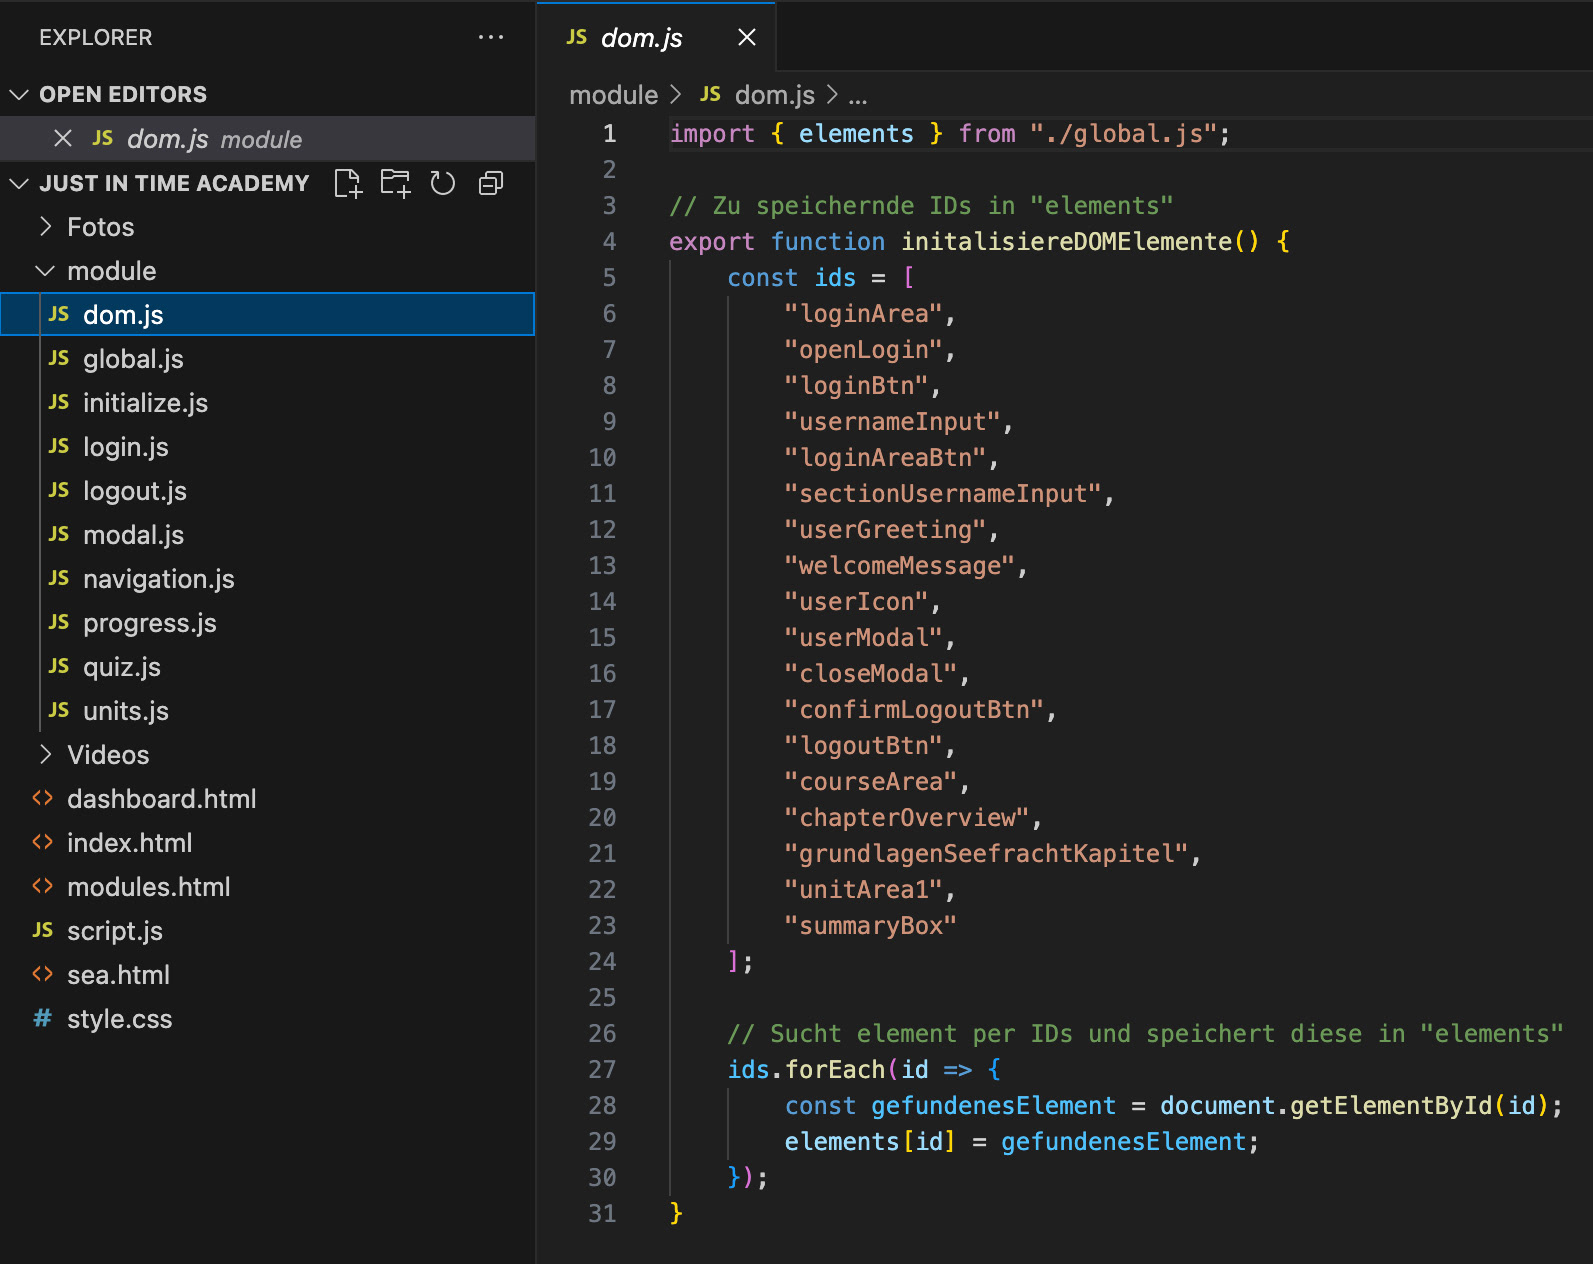Click the "summaryBox" string
Image resolution: width=1593 pixels, height=1264 pixels.
[871, 926]
